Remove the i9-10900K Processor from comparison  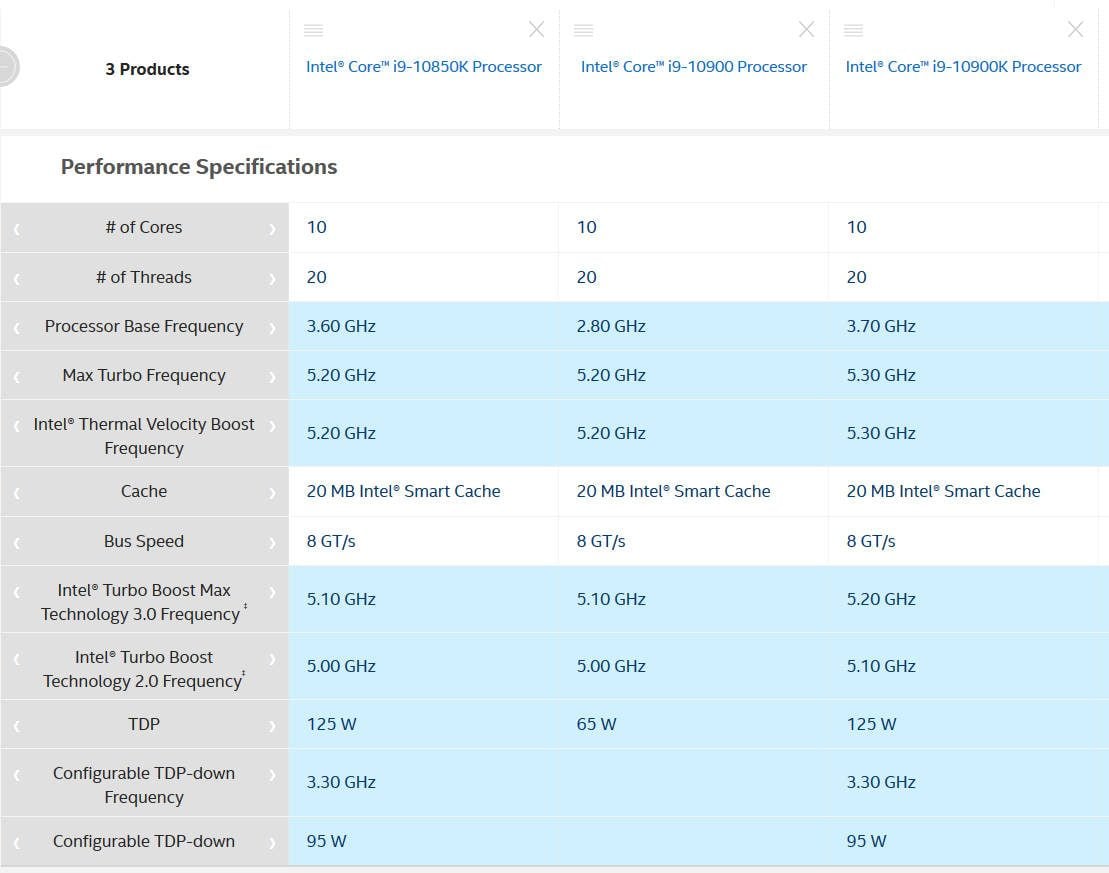(x=1076, y=29)
